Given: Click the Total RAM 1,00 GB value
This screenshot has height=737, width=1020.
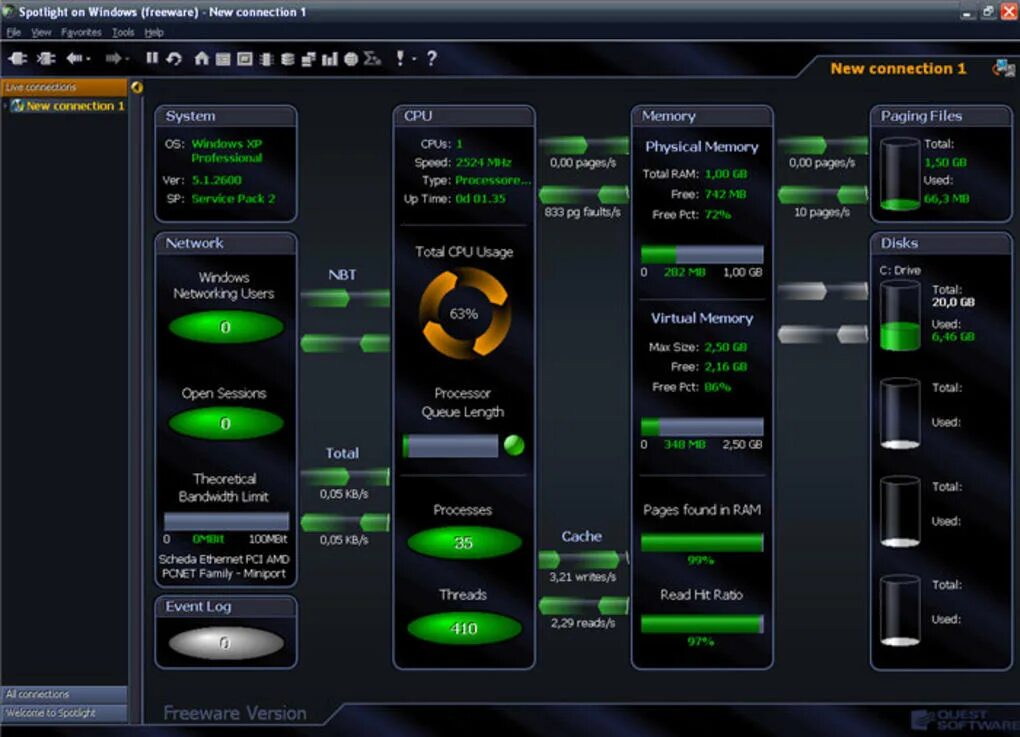Looking at the screenshot, I should click(x=726, y=174).
